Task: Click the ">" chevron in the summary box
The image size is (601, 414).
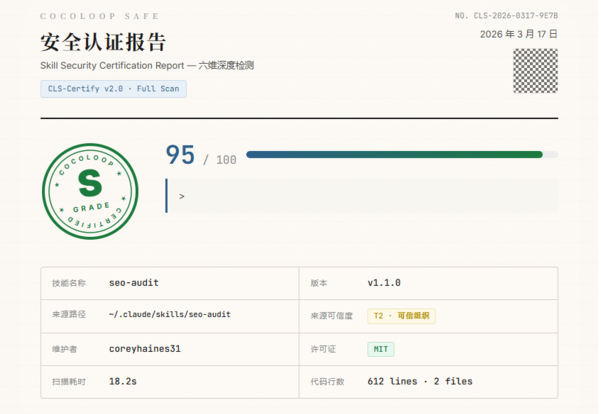Action: 181,196
